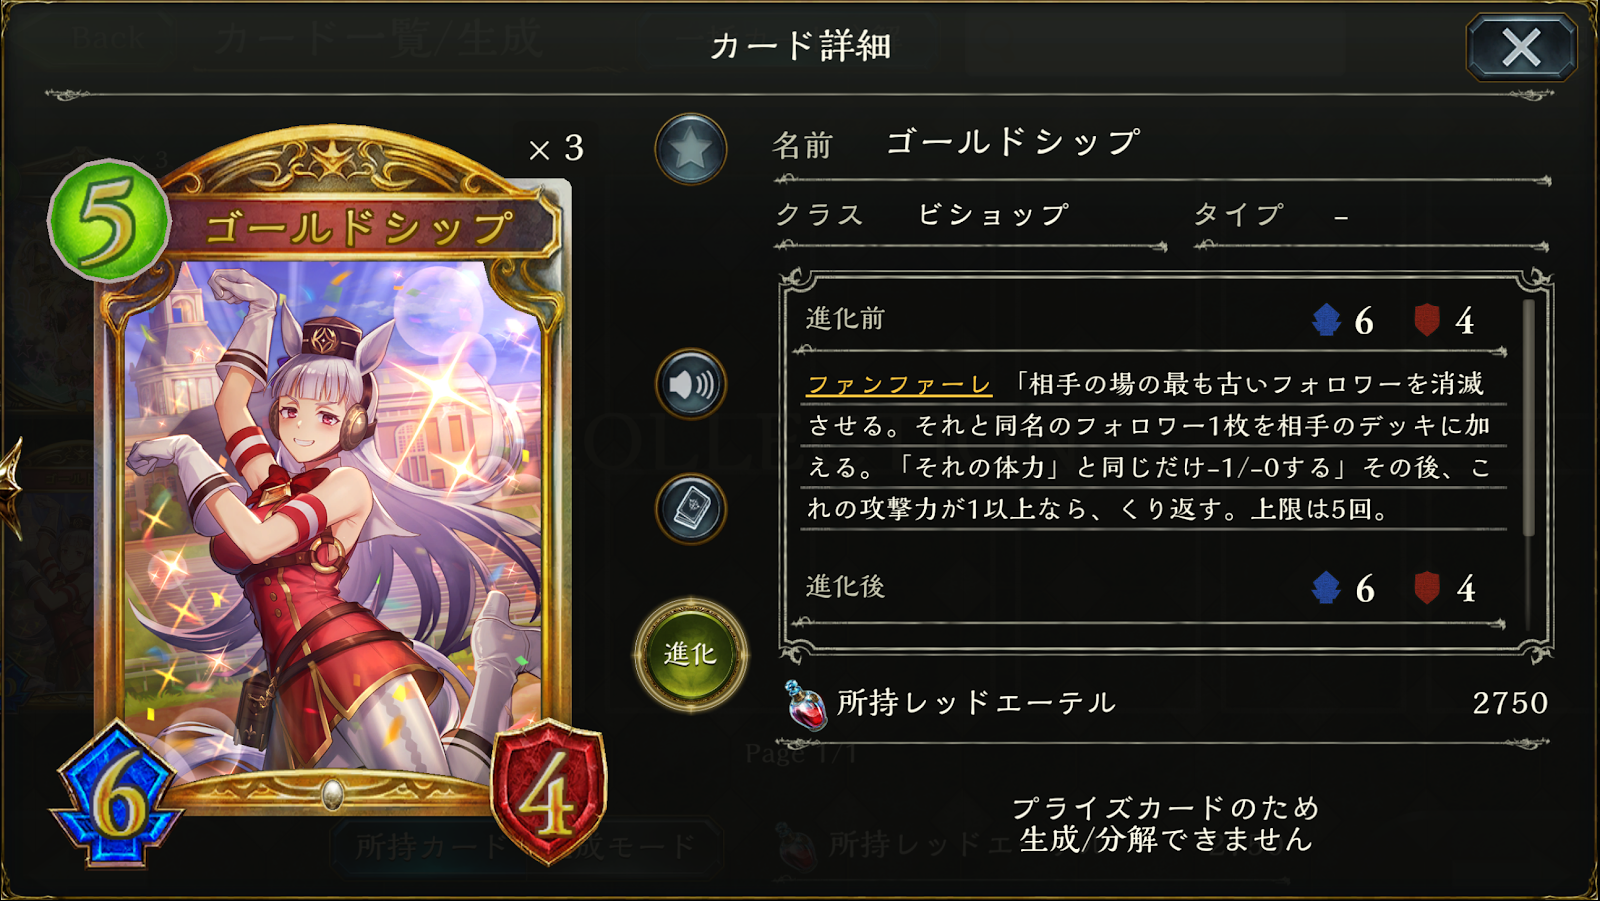Tap the card flavor text icon
Viewport: 1600px width, 901px height.
[x=690, y=509]
